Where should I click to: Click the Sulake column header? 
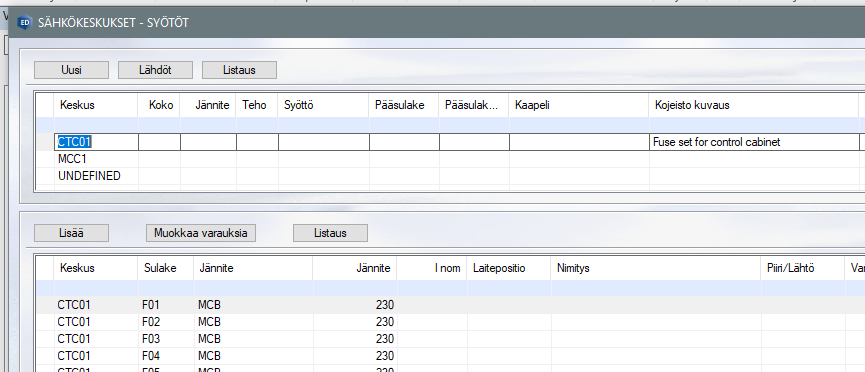[x=165, y=268]
